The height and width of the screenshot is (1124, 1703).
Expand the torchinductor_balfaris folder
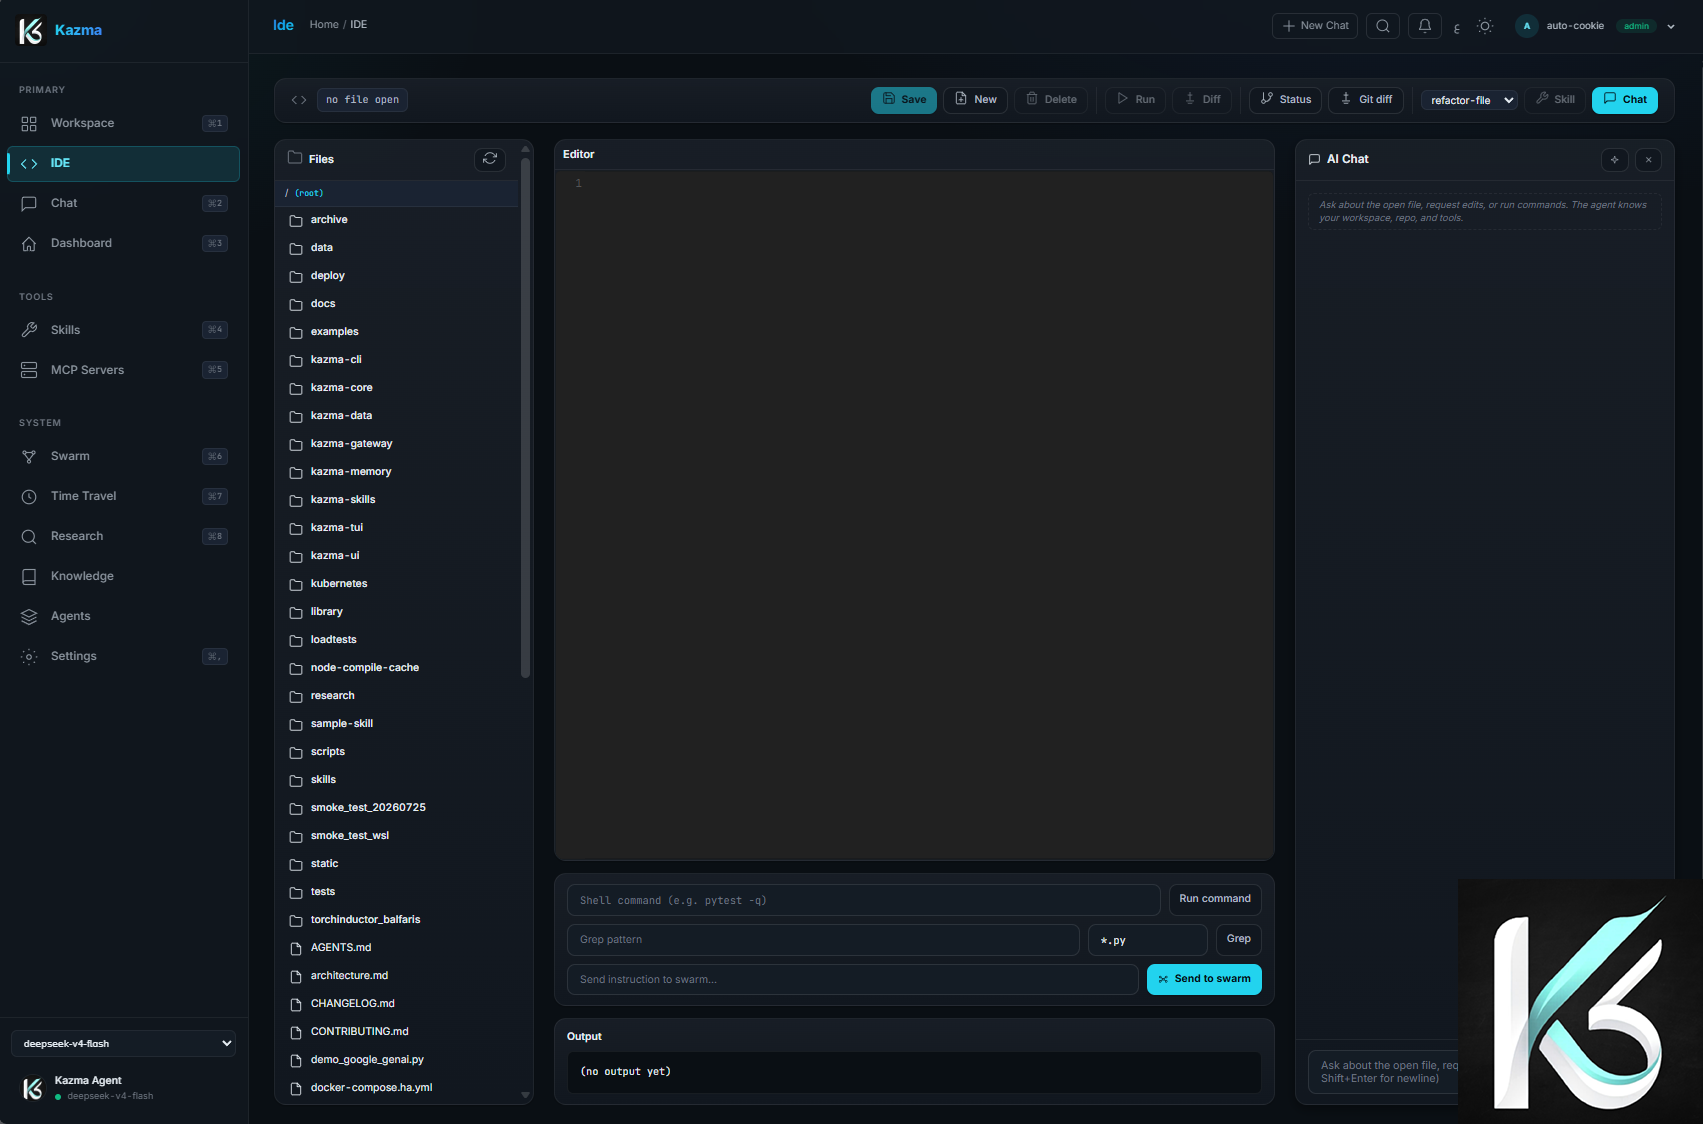click(x=397, y=920)
